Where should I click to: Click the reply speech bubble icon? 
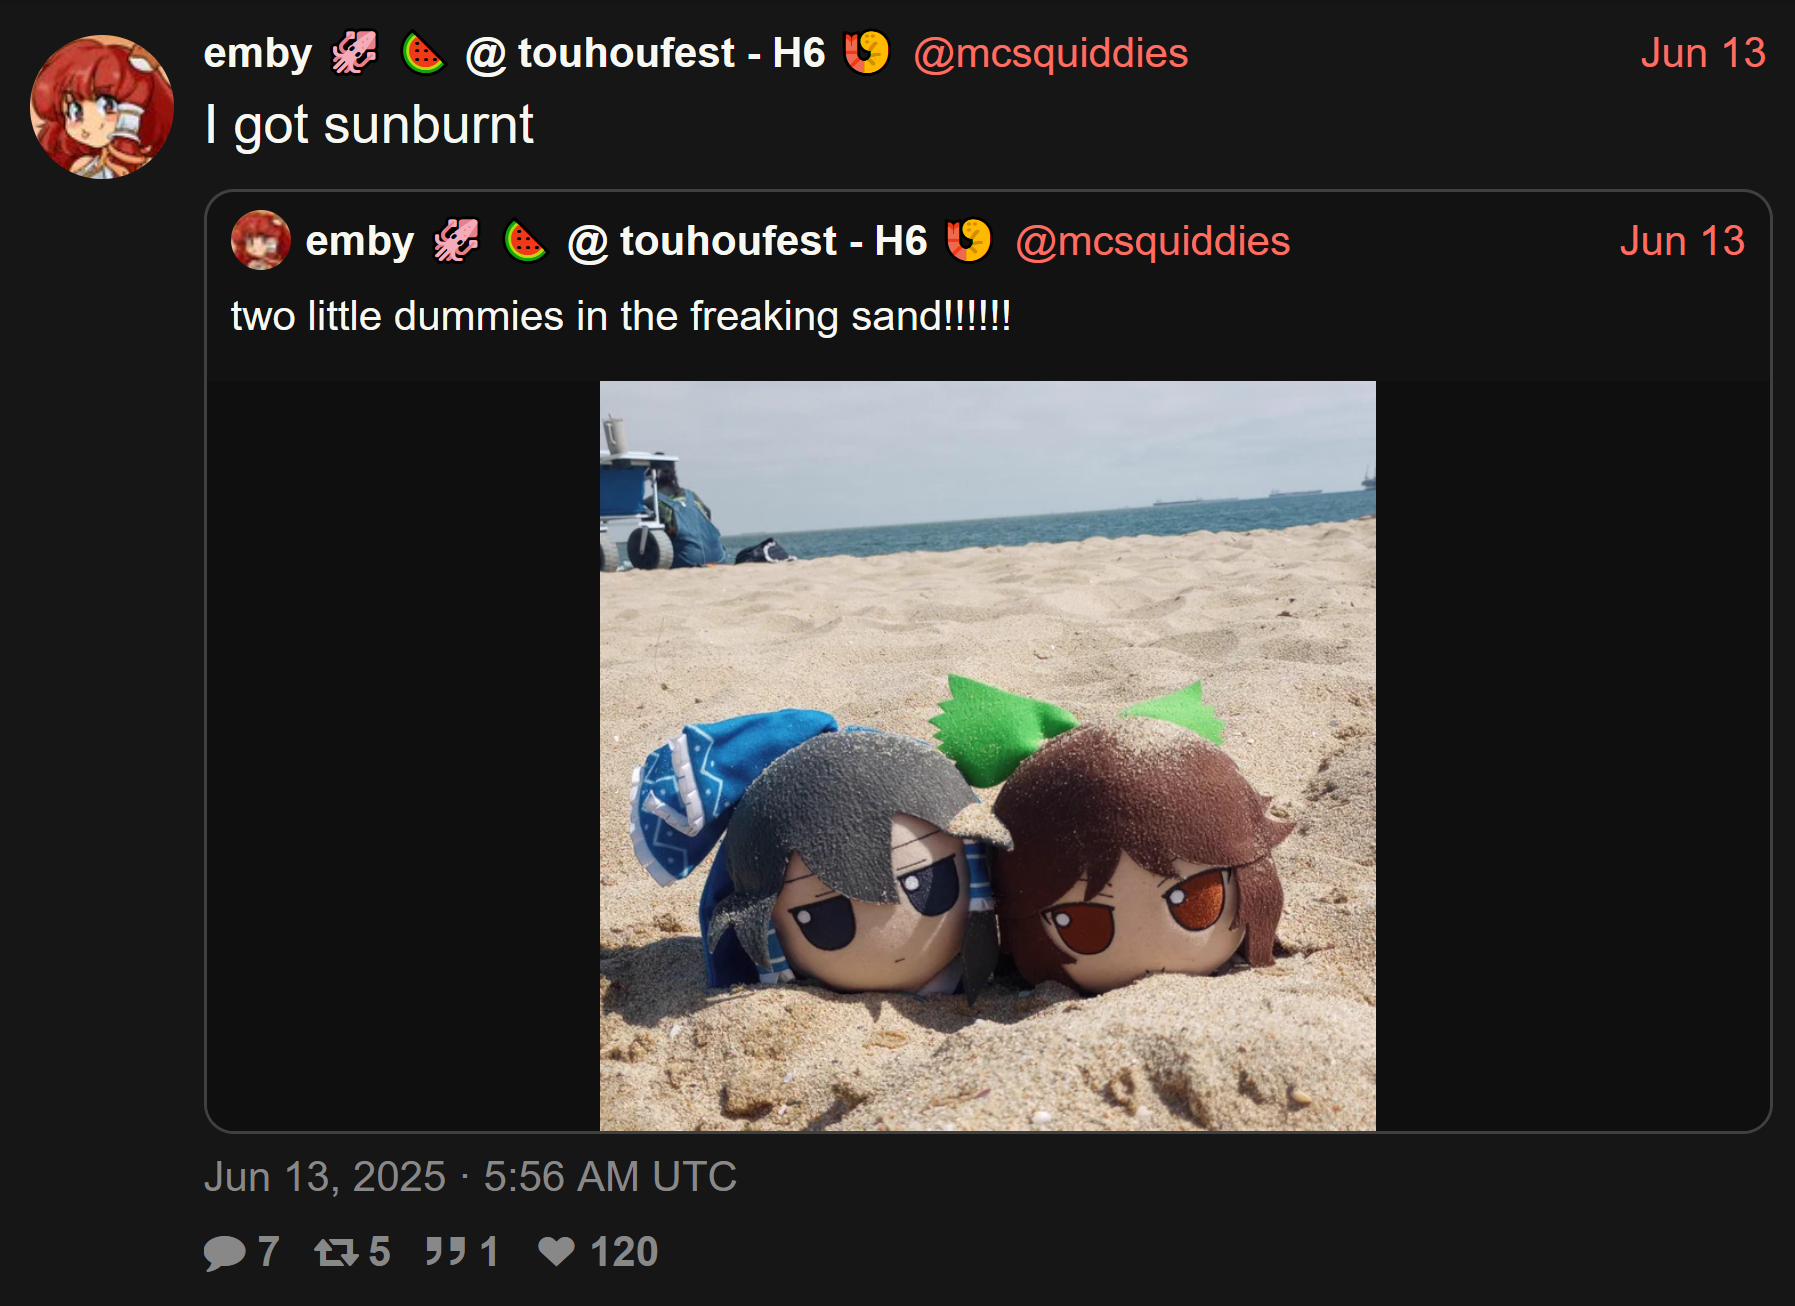point(225,1252)
